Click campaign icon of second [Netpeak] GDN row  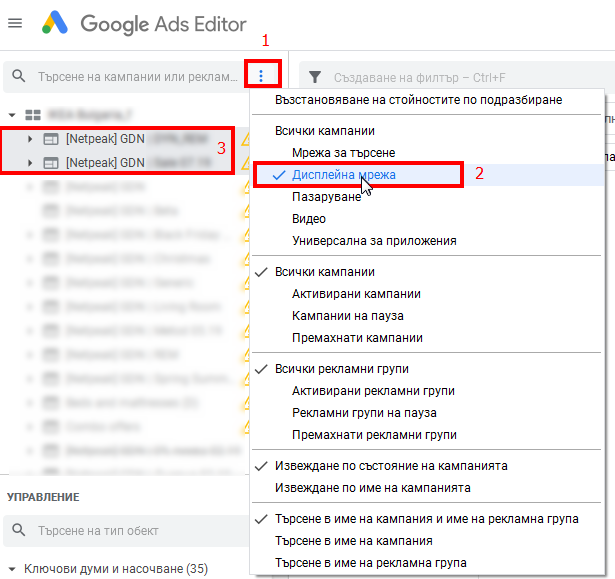(x=51, y=163)
